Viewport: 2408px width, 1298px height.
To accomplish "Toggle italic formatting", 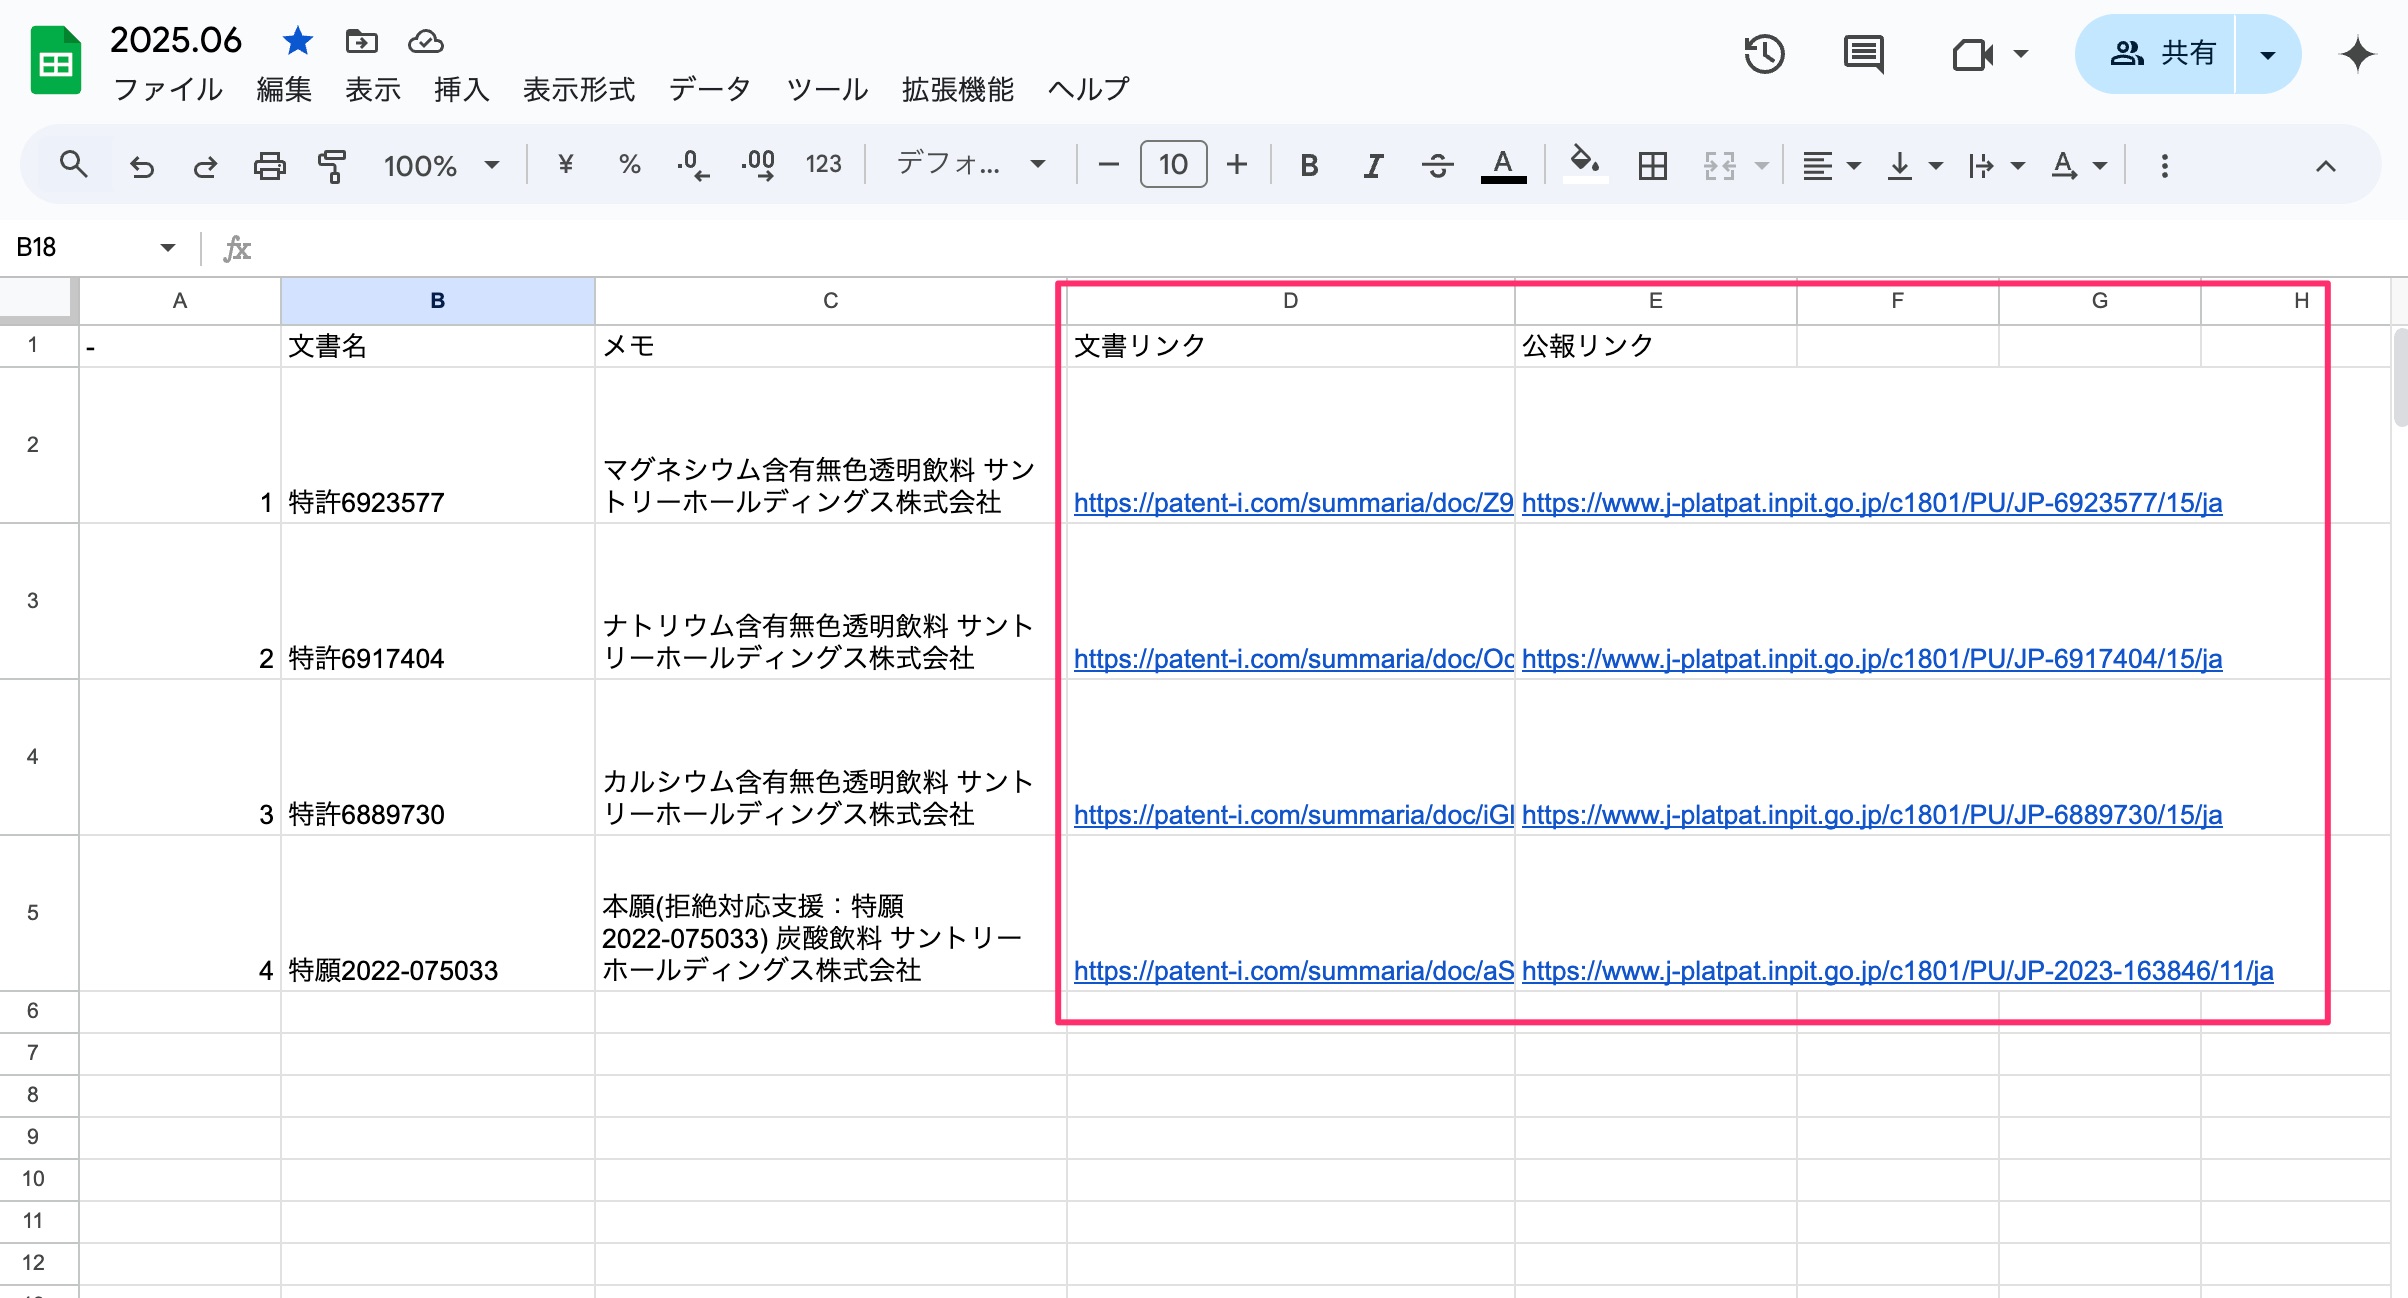I will (1373, 165).
